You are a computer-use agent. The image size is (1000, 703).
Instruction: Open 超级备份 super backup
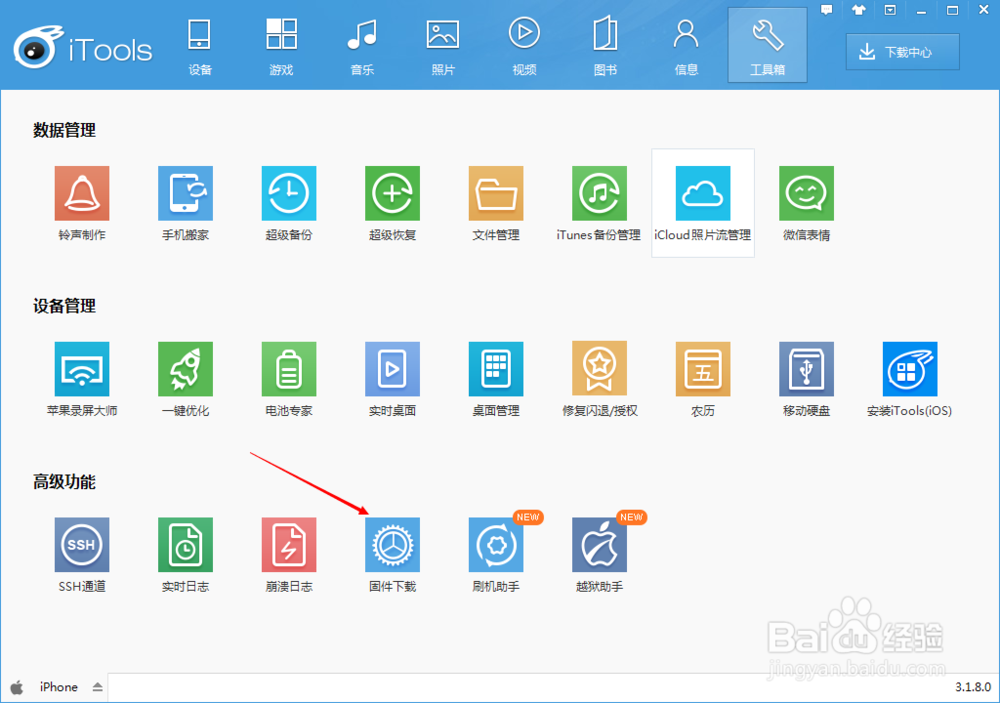pyautogui.click(x=289, y=193)
